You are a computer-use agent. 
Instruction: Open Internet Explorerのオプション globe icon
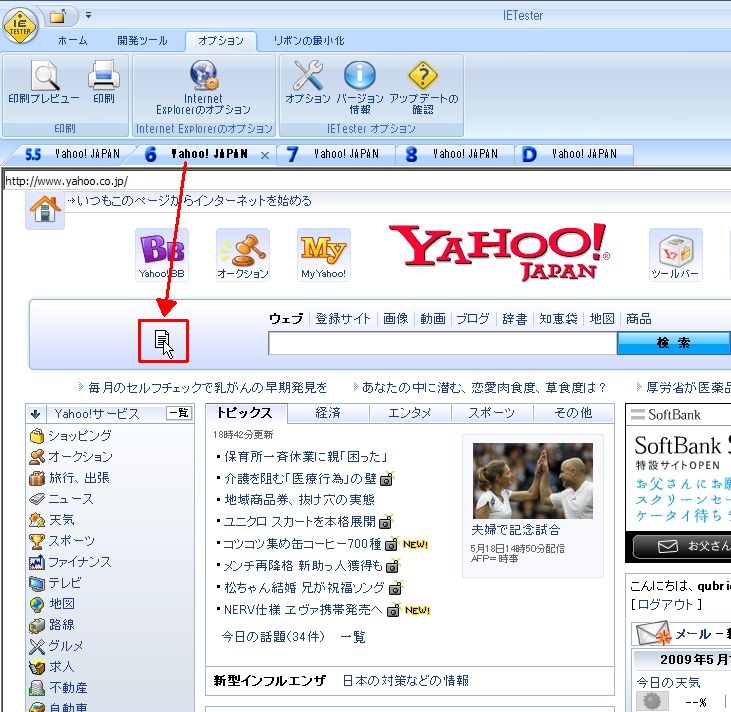pos(203,87)
